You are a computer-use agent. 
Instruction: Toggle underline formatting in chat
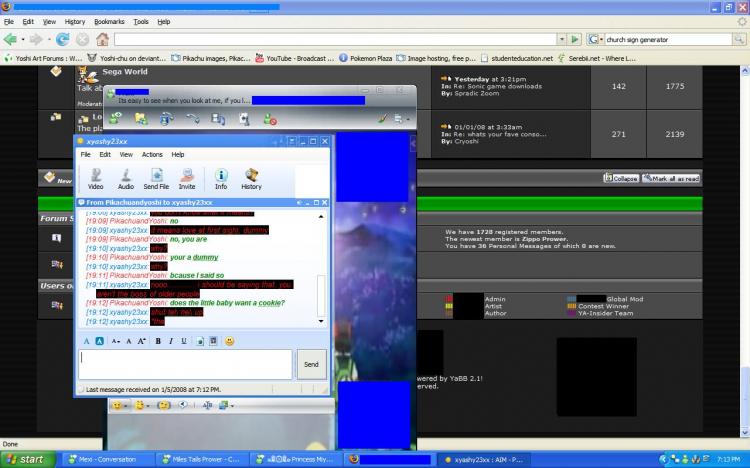click(184, 341)
